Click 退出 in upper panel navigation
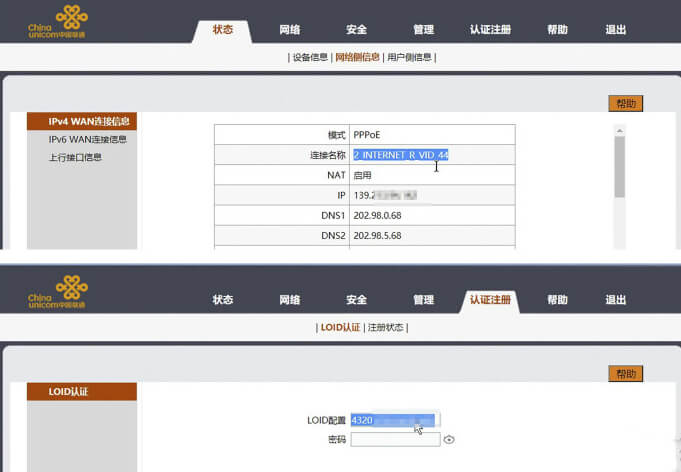The image size is (681, 472). [616, 30]
